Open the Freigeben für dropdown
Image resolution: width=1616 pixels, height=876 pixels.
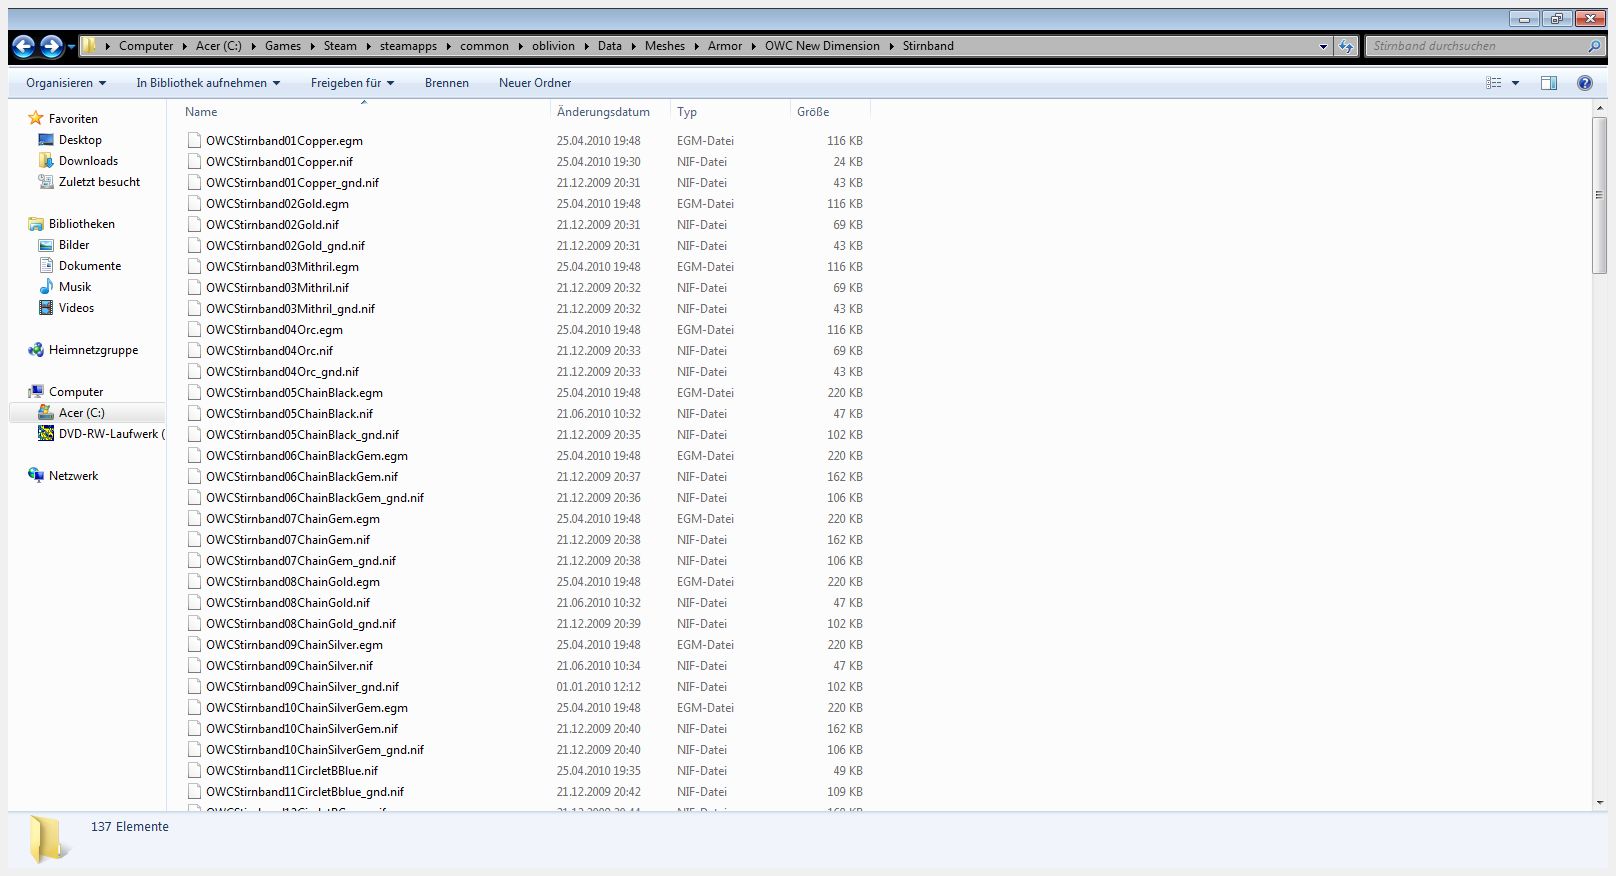[352, 83]
